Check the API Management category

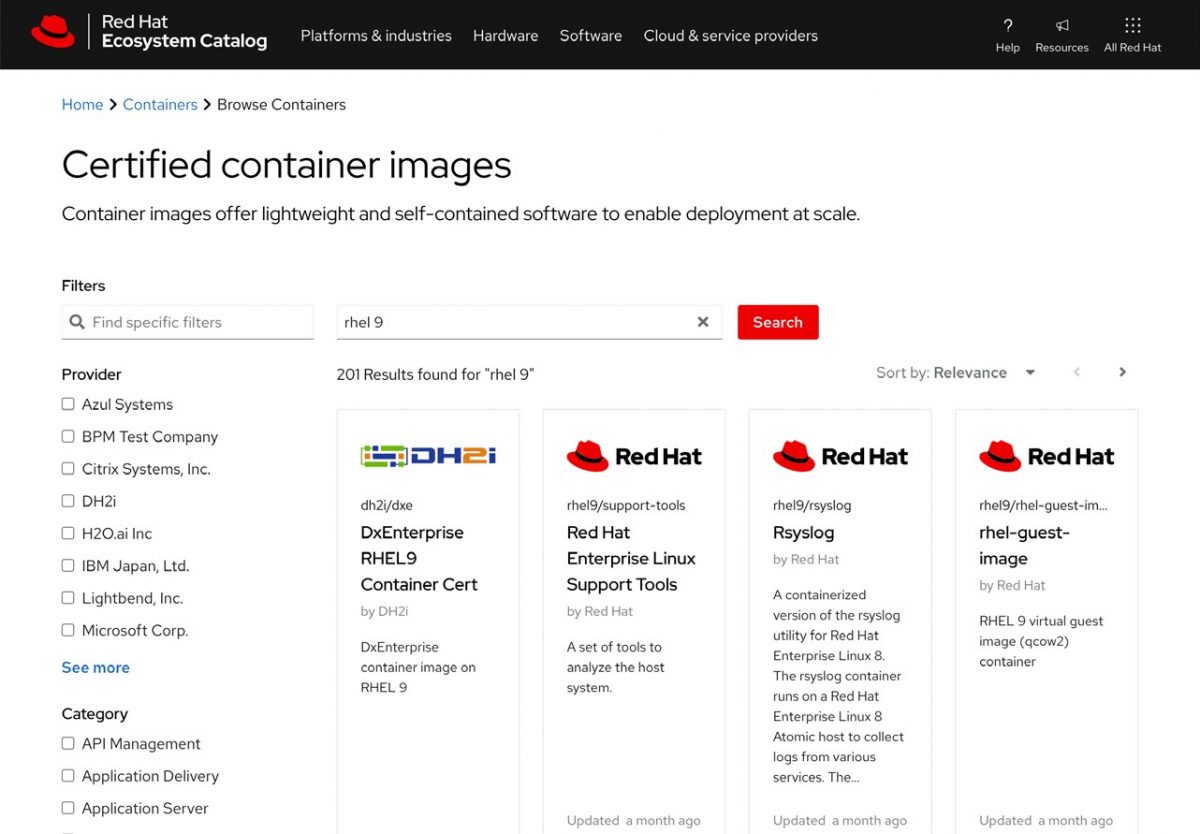tap(68, 743)
